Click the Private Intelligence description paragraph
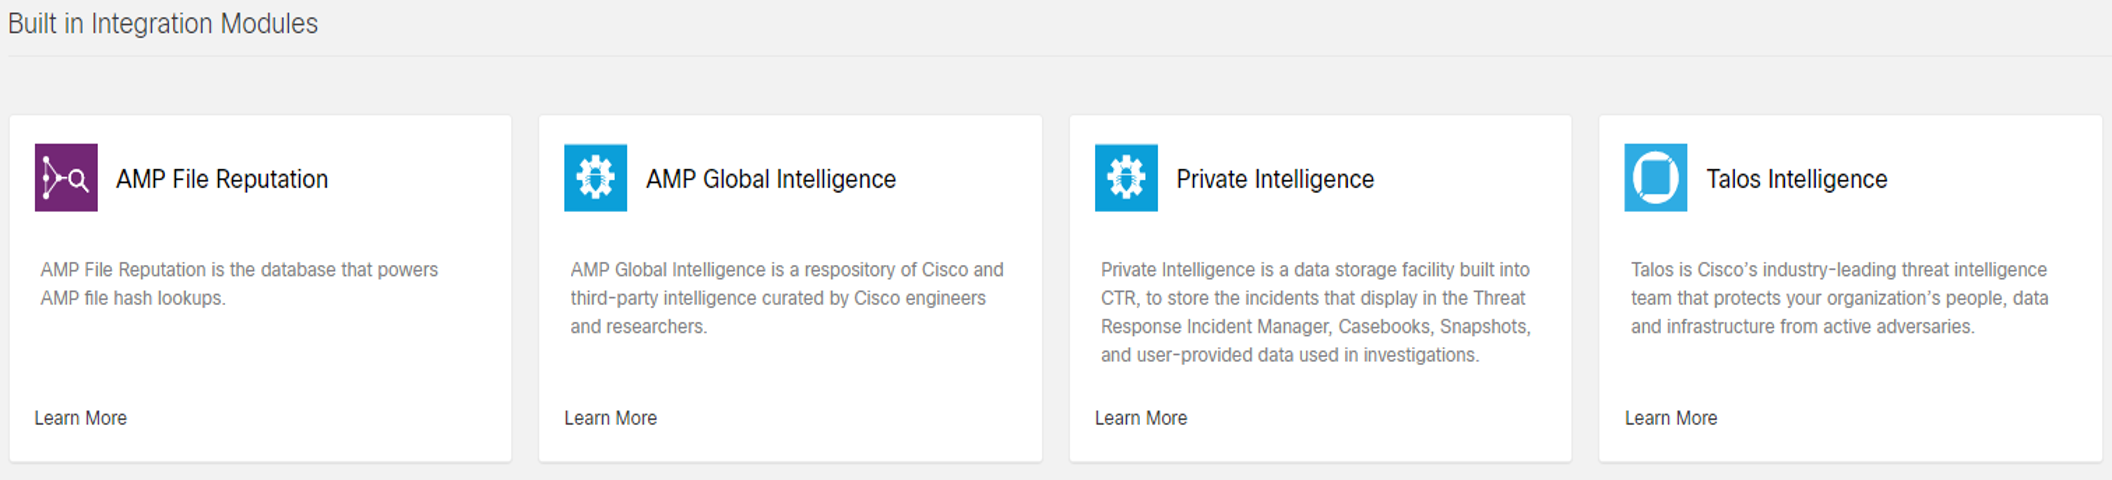Screen dimensions: 2112x480 tap(1316, 312)
